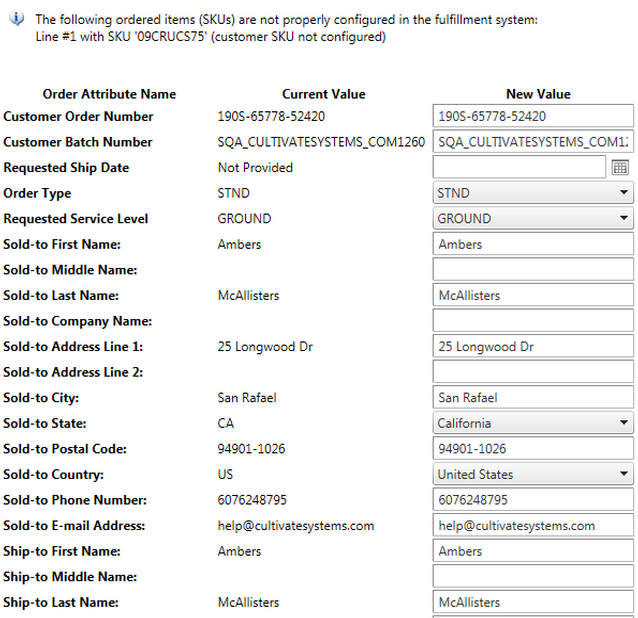The width and height of the screenshot is (638, 618).
Task: Click the 'Order Attribute Name' column header
Action: tap(109, 94)
